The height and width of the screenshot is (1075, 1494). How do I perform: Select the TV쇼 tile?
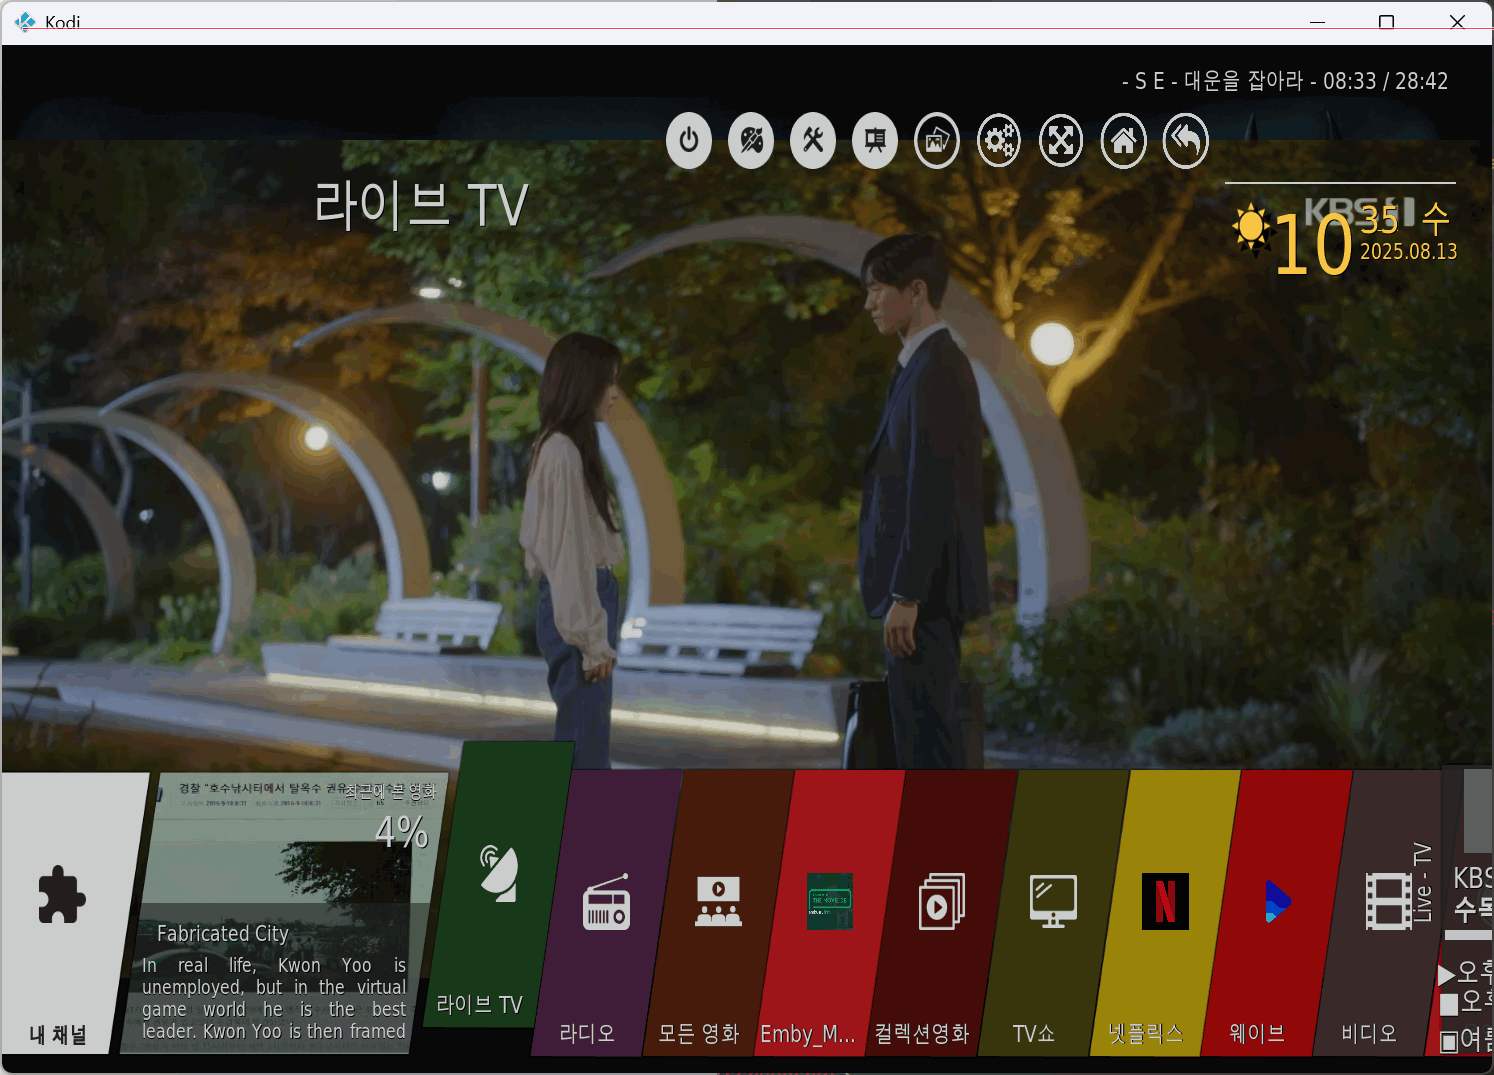click(1054, 912)
